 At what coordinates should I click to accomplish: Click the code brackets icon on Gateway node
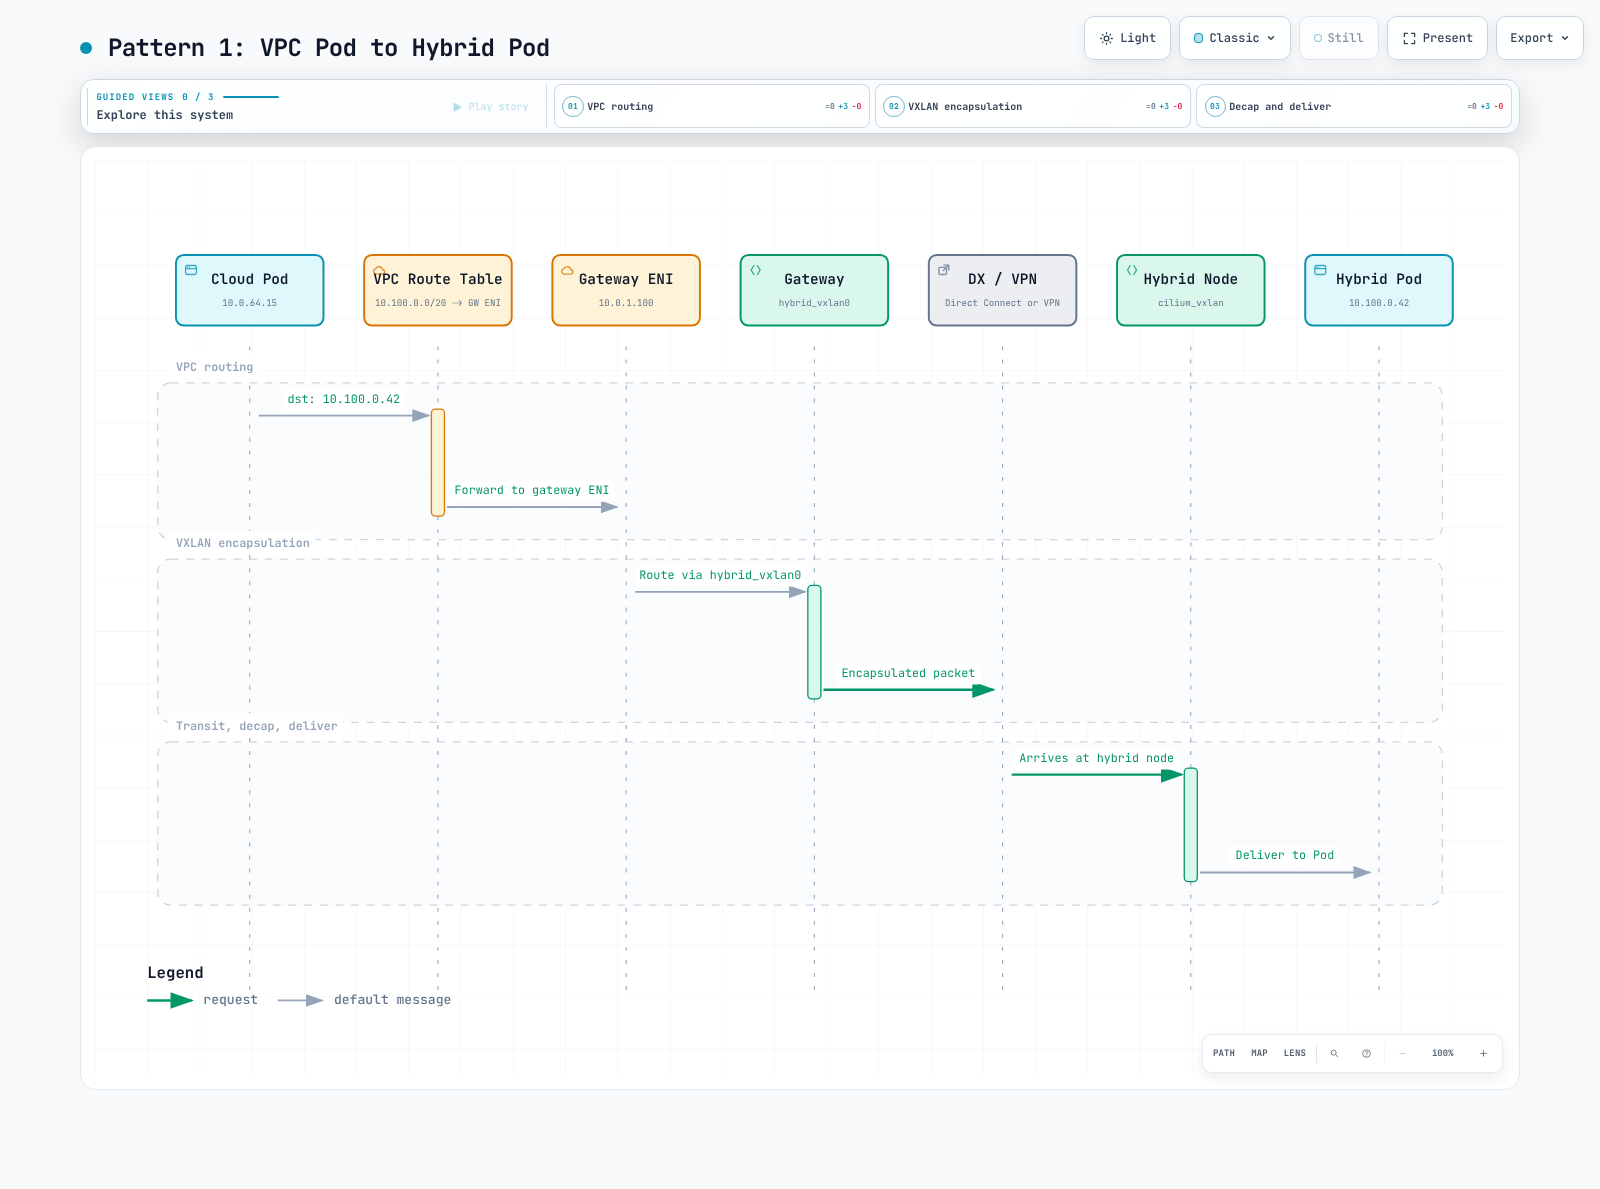[756, 270]
